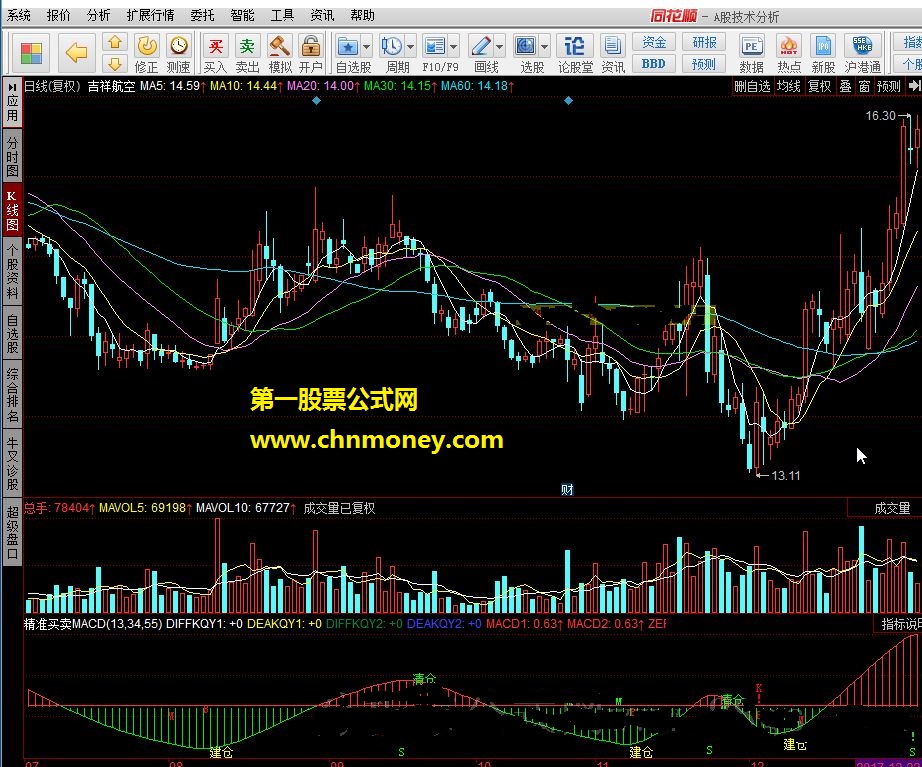The height and width of the screenshot is (767, 922).
Task: Open the 分析 menu
Action: coord(98,15)
